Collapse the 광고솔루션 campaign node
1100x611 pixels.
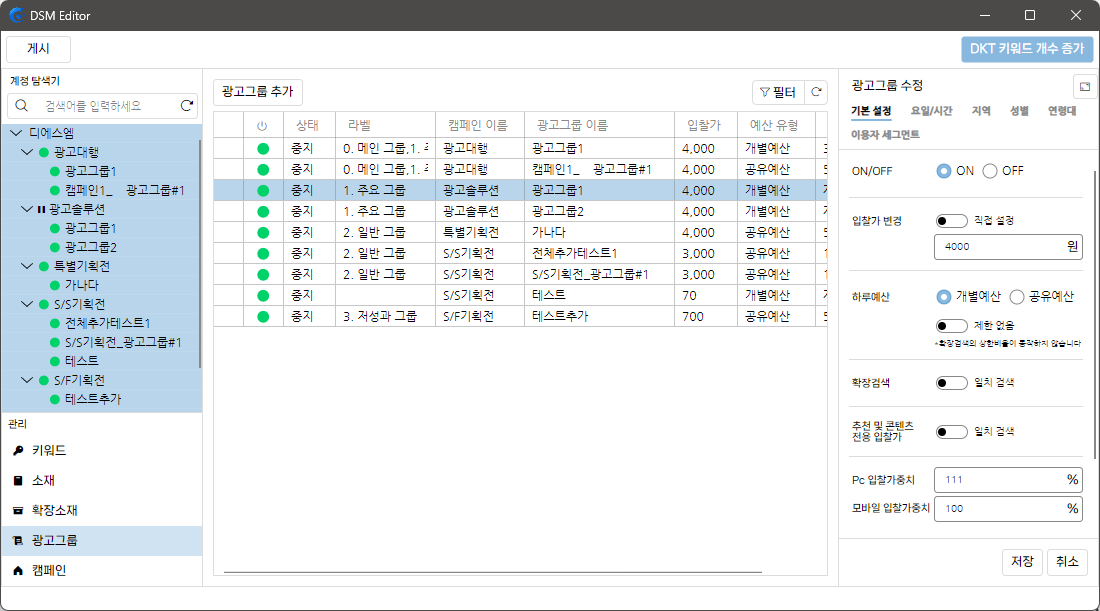click(27, 210)
